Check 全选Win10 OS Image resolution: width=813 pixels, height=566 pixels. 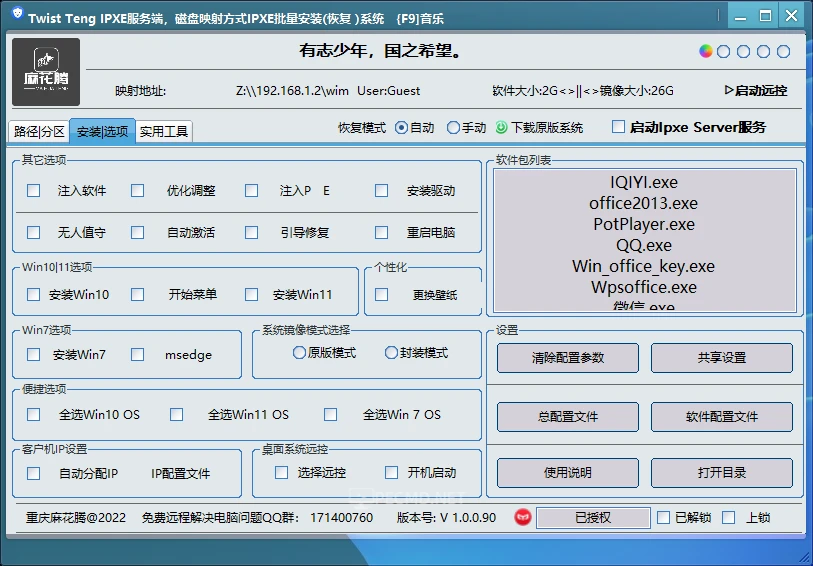coord(33,415)
